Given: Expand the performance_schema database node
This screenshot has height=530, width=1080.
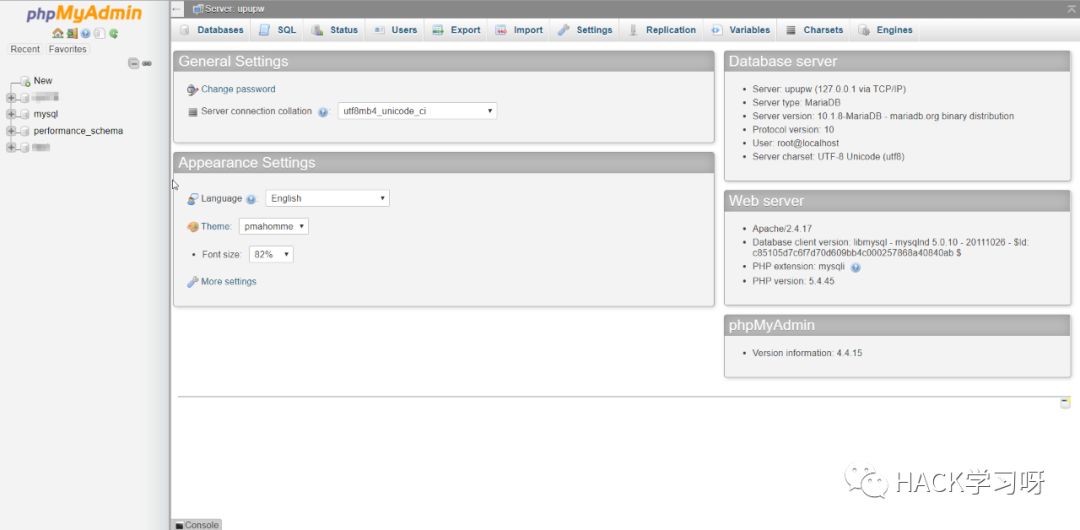Looking at the screenshot, I should click(10, 131).
